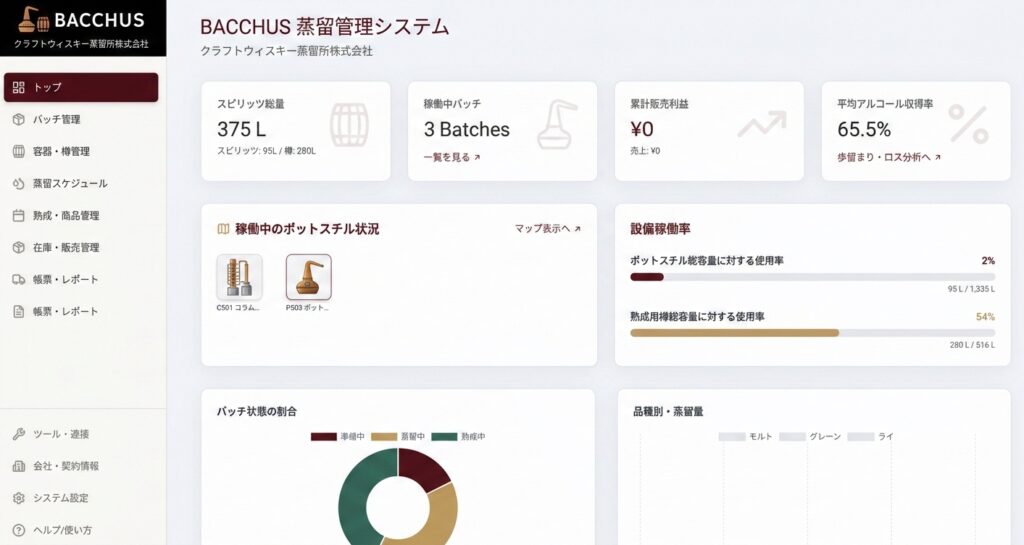Toggle the モルト legend item in 品種別 chart
This screenshot has height=545, width=1024.
tap(745, 437)
